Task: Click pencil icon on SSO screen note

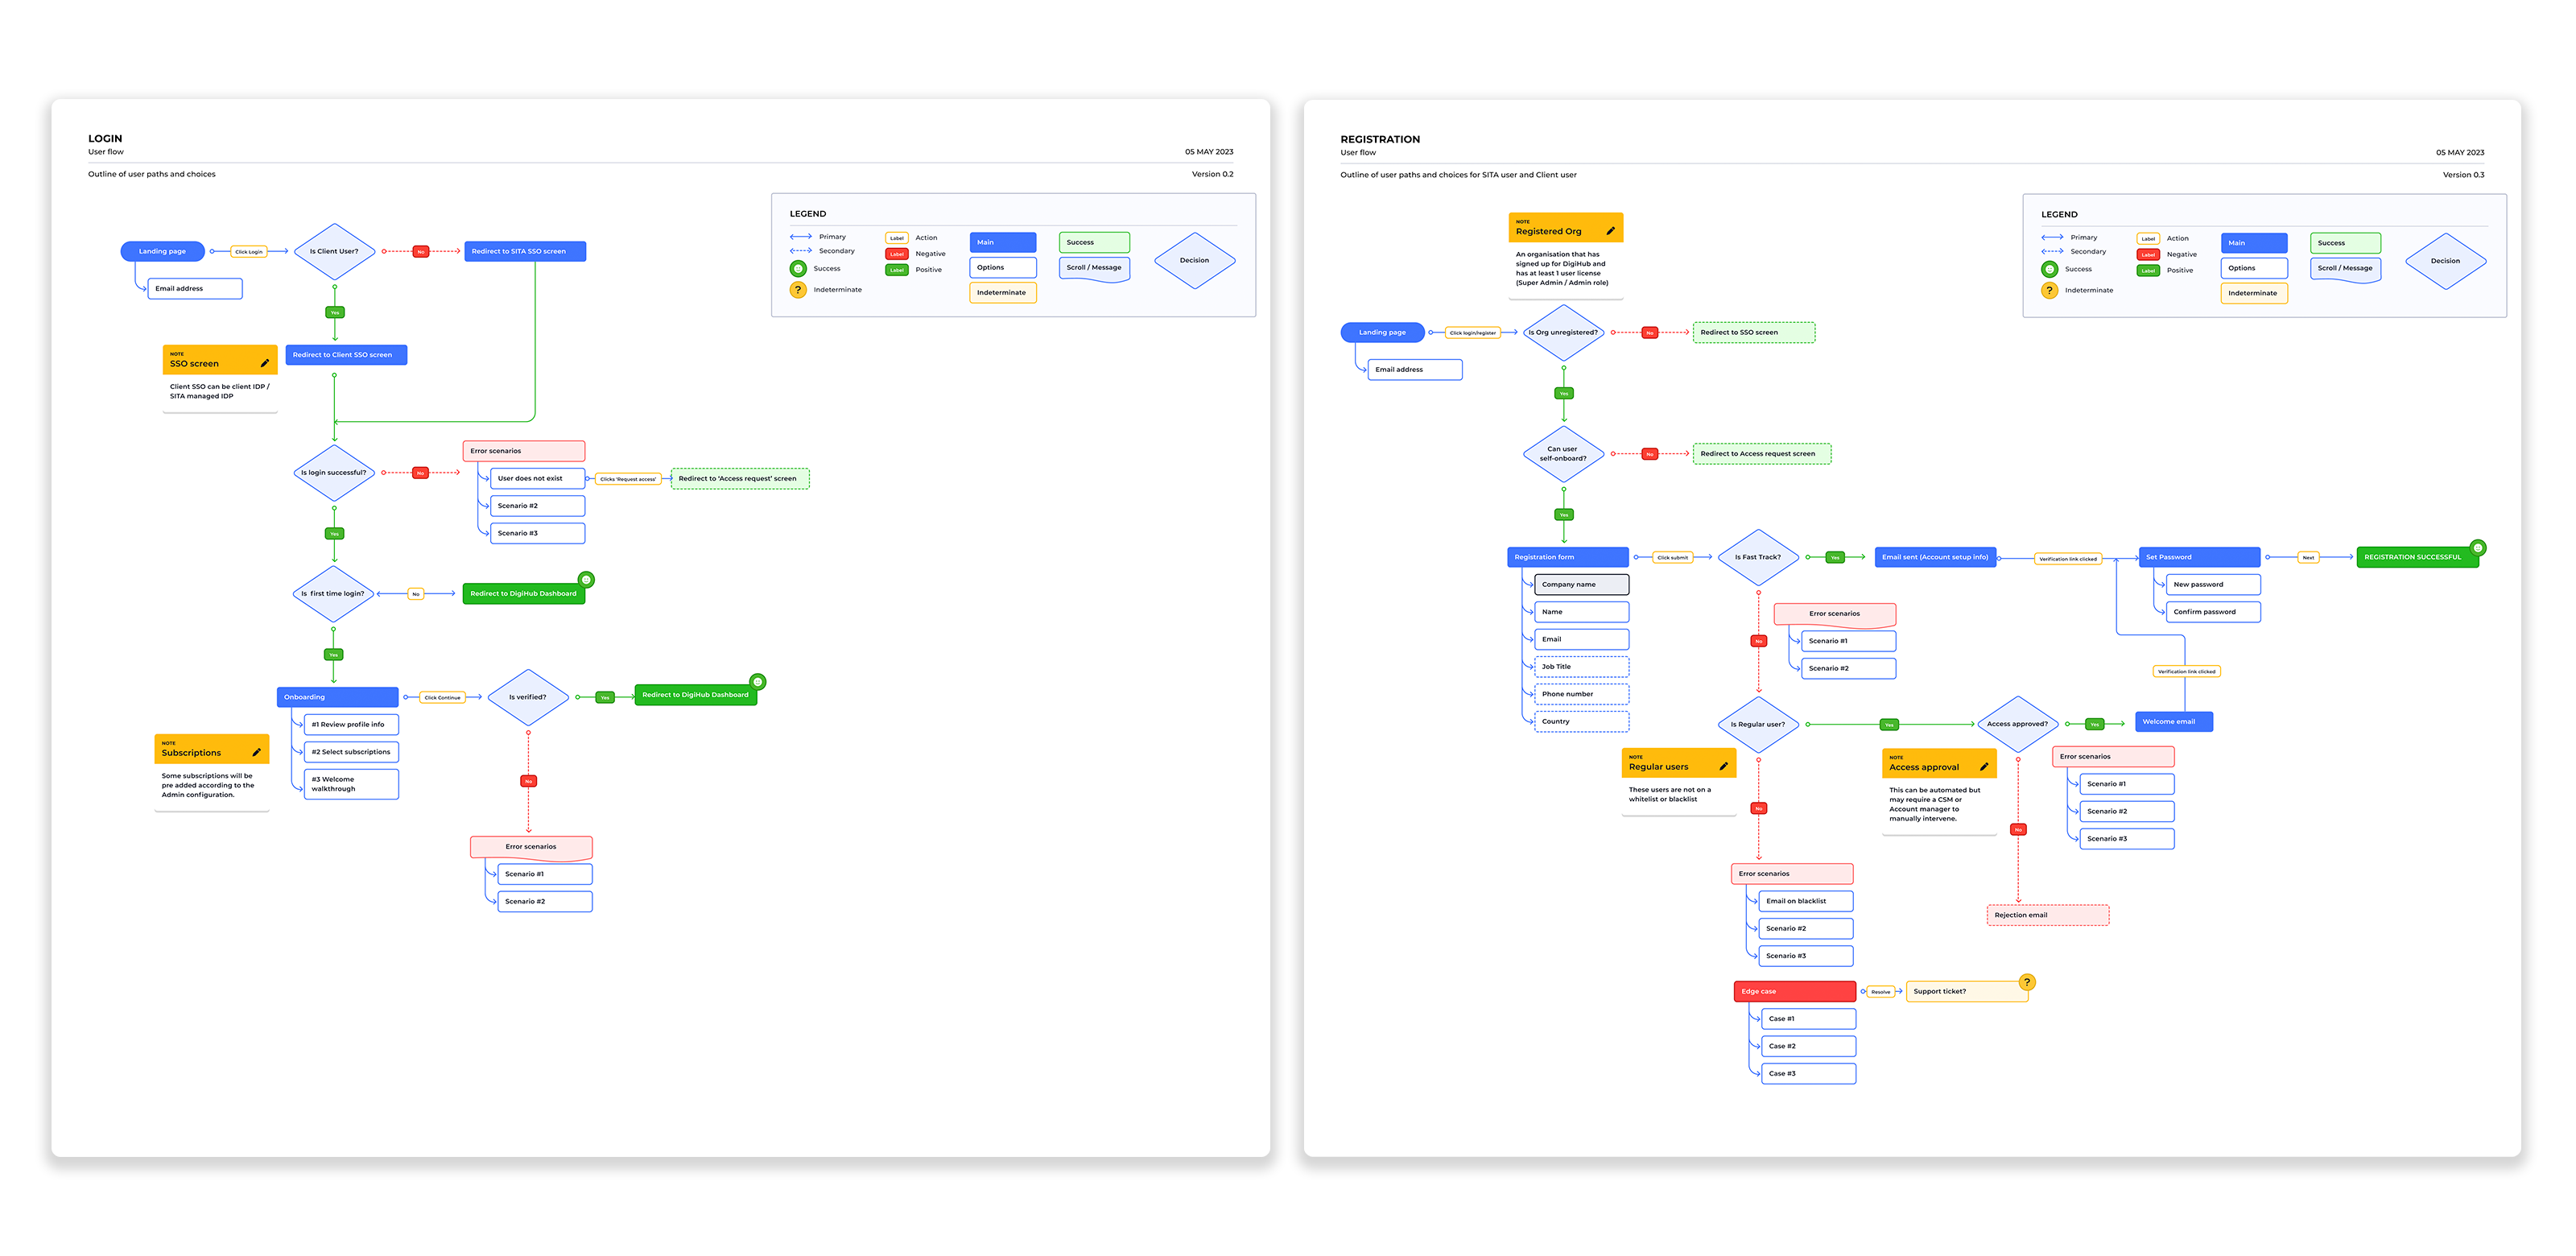Action: pos(265,363)
